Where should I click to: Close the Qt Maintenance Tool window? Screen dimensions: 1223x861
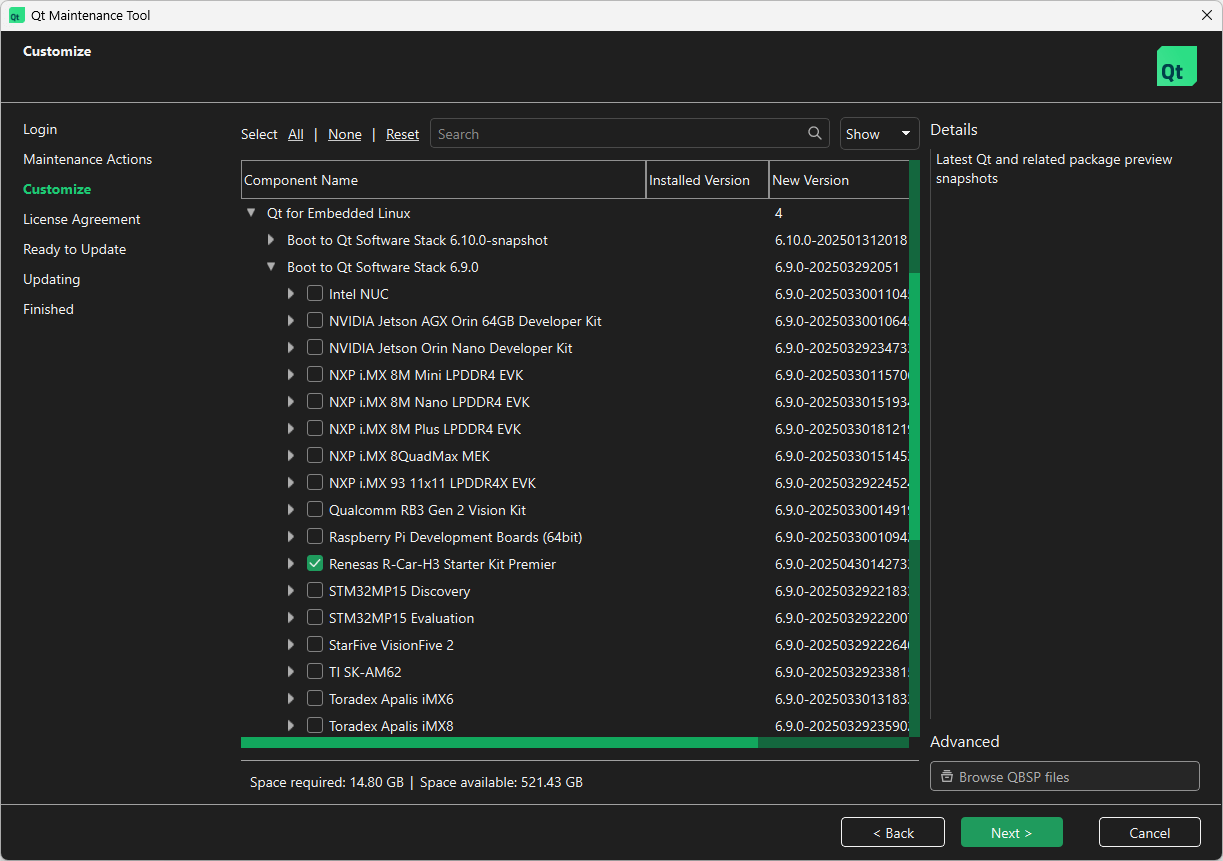[1206, 15]
